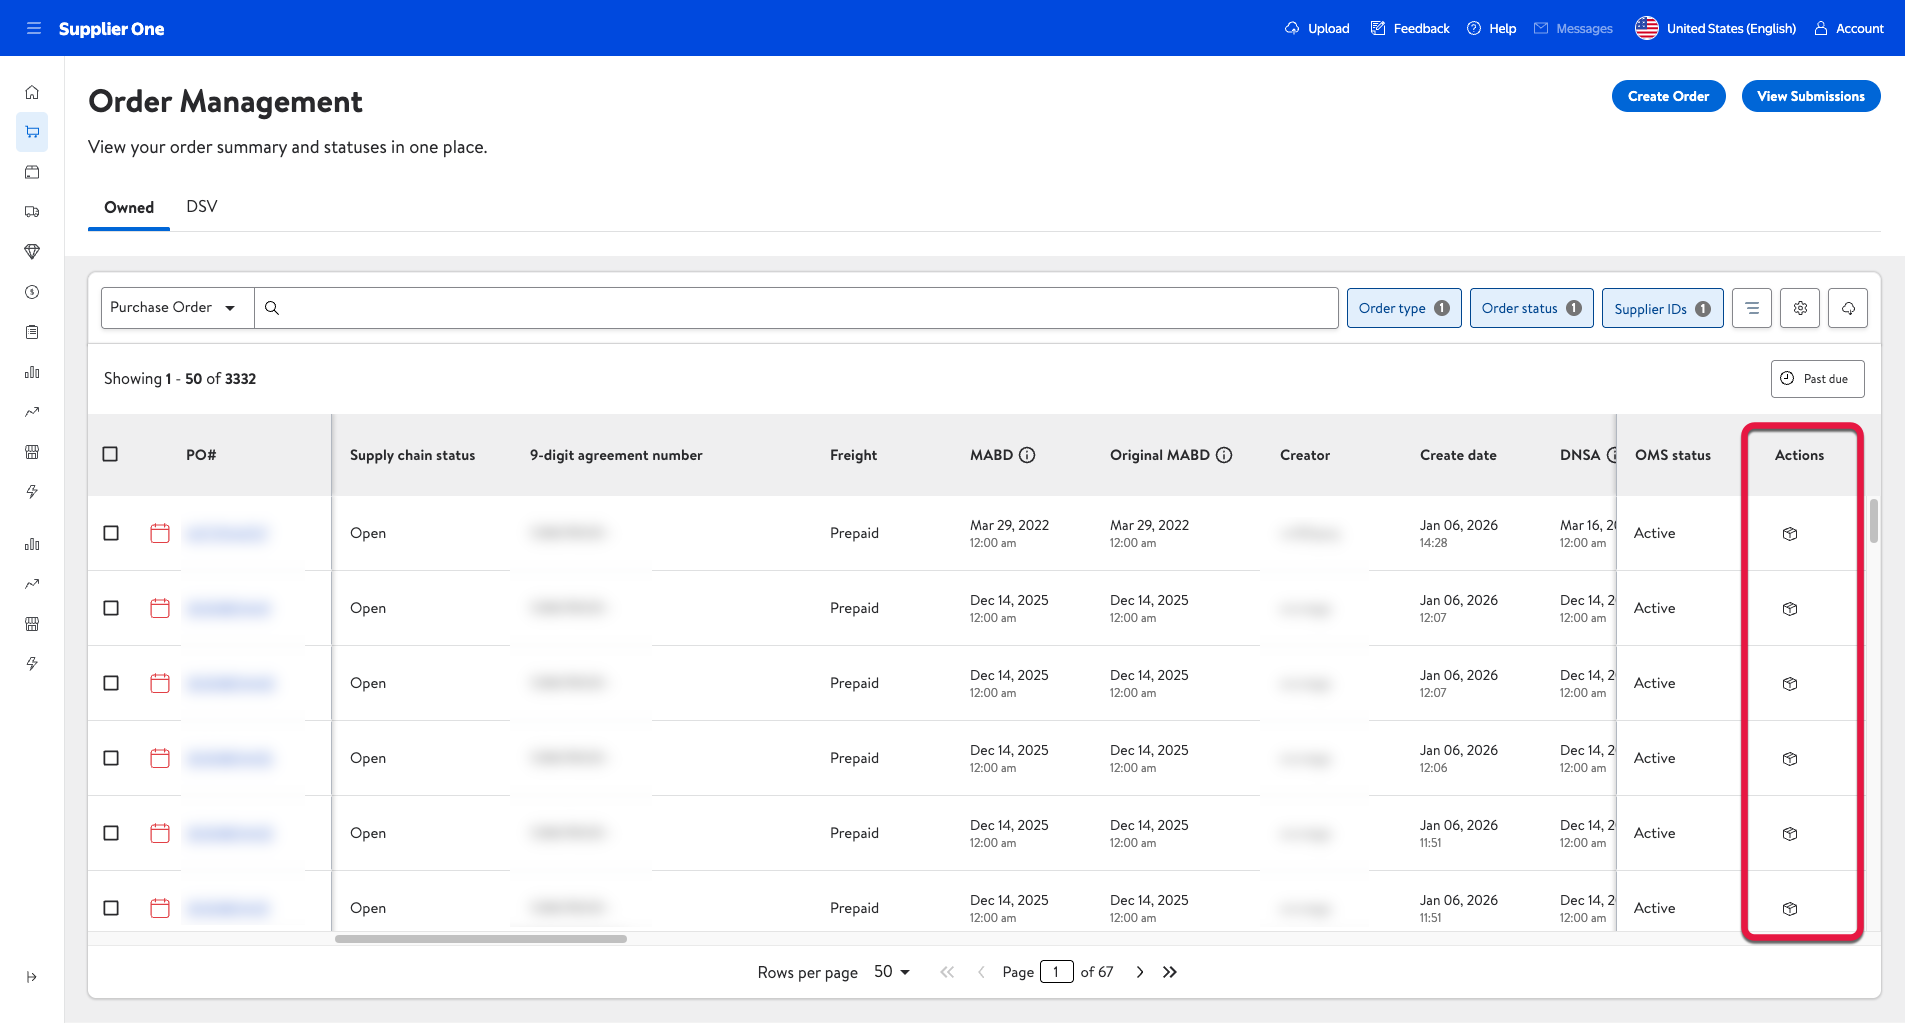Expand the Rows per page dropdown

click(891, 972)
